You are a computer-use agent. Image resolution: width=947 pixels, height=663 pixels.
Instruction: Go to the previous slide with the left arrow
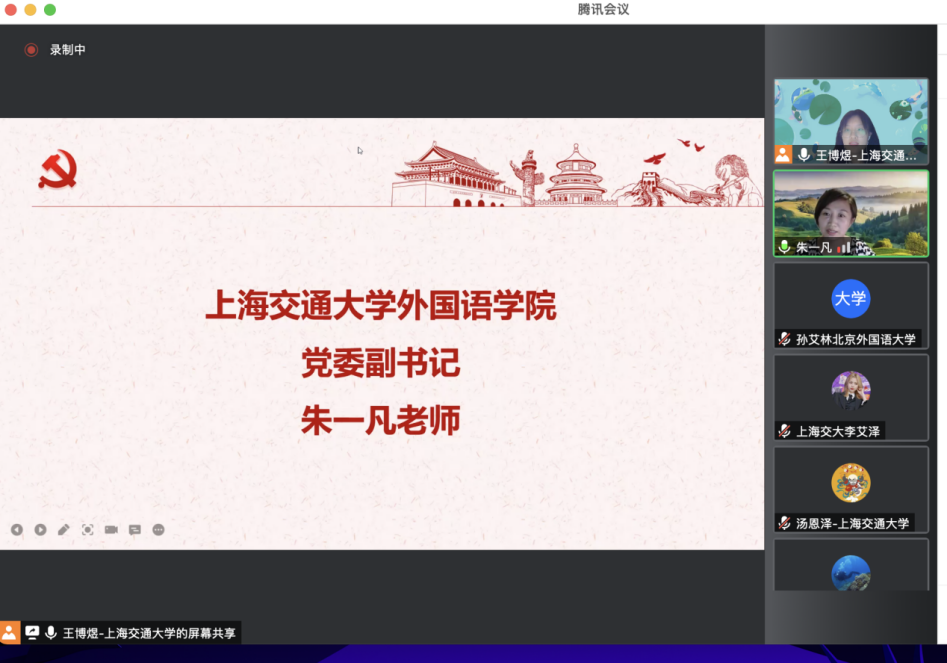click(17, 530)
